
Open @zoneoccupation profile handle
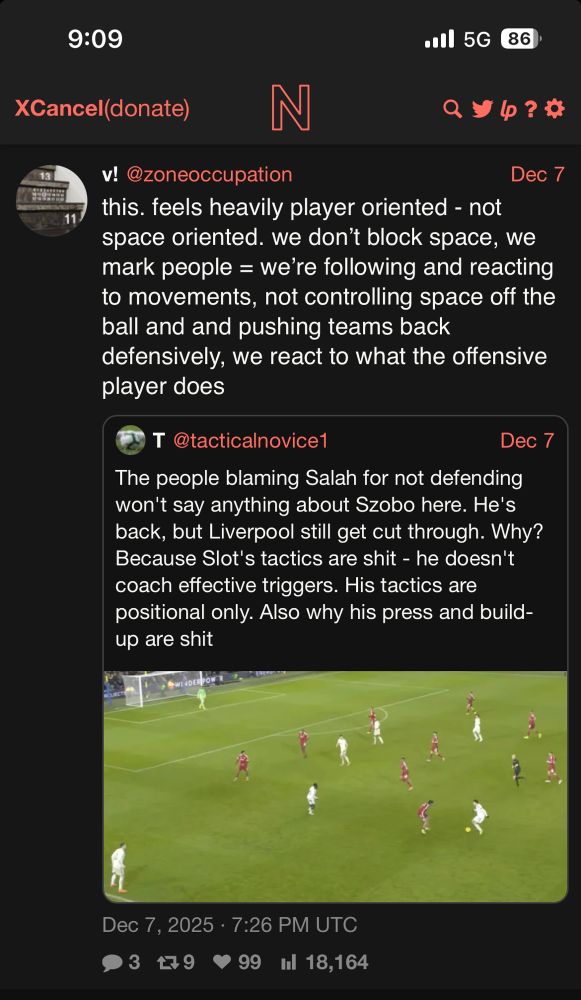tap(209, 174)
